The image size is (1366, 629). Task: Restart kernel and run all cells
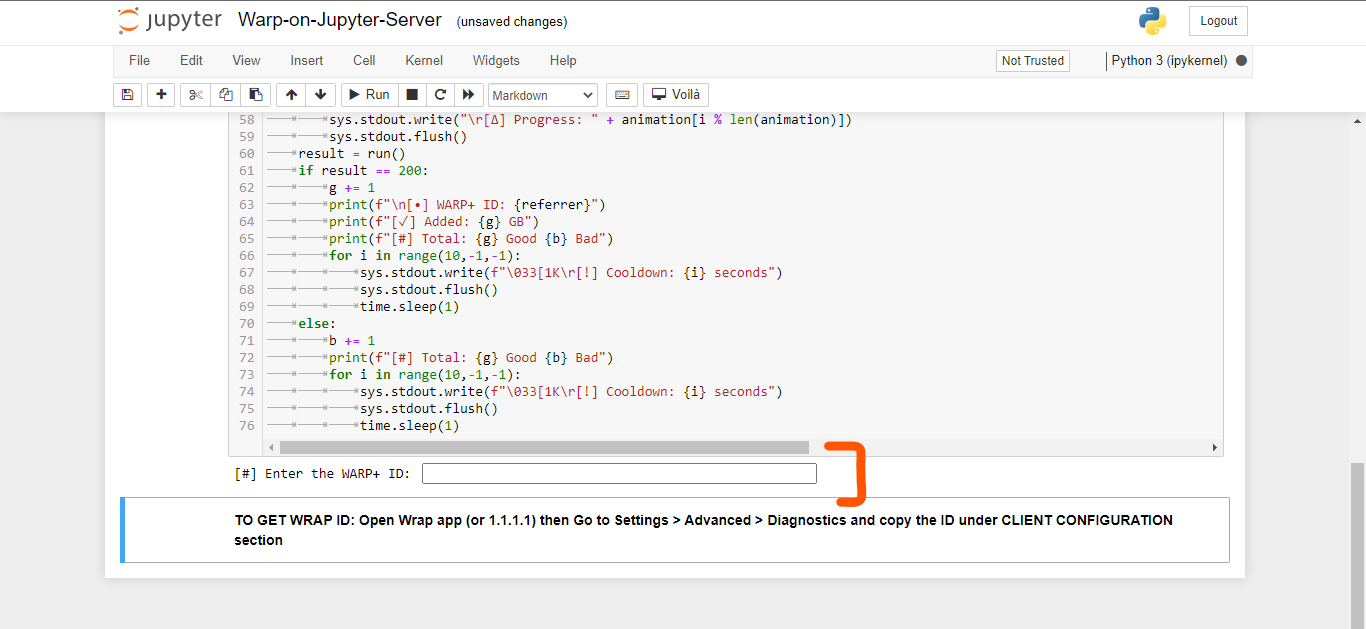click(467, 95)
